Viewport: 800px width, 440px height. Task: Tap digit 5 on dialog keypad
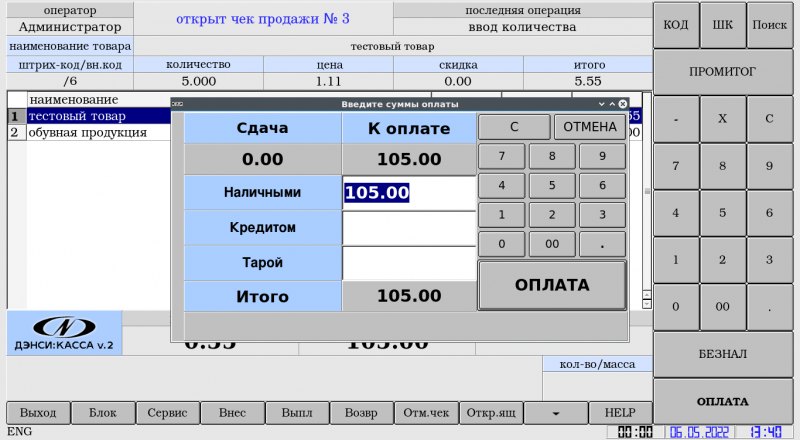pyautogui.click(x=552, y=185)
